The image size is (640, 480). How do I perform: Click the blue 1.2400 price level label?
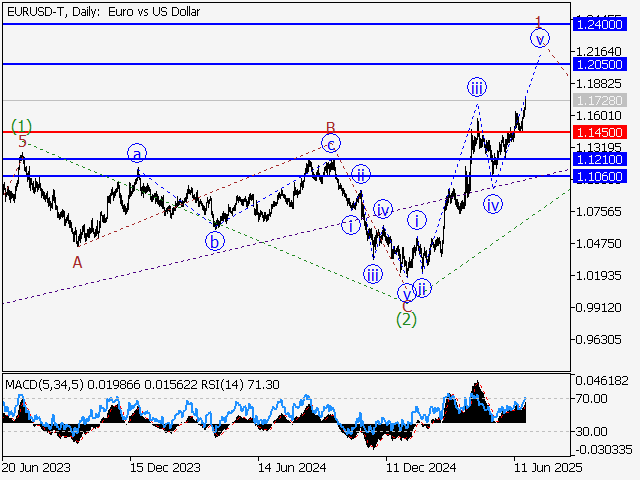[x=600, y=23]
